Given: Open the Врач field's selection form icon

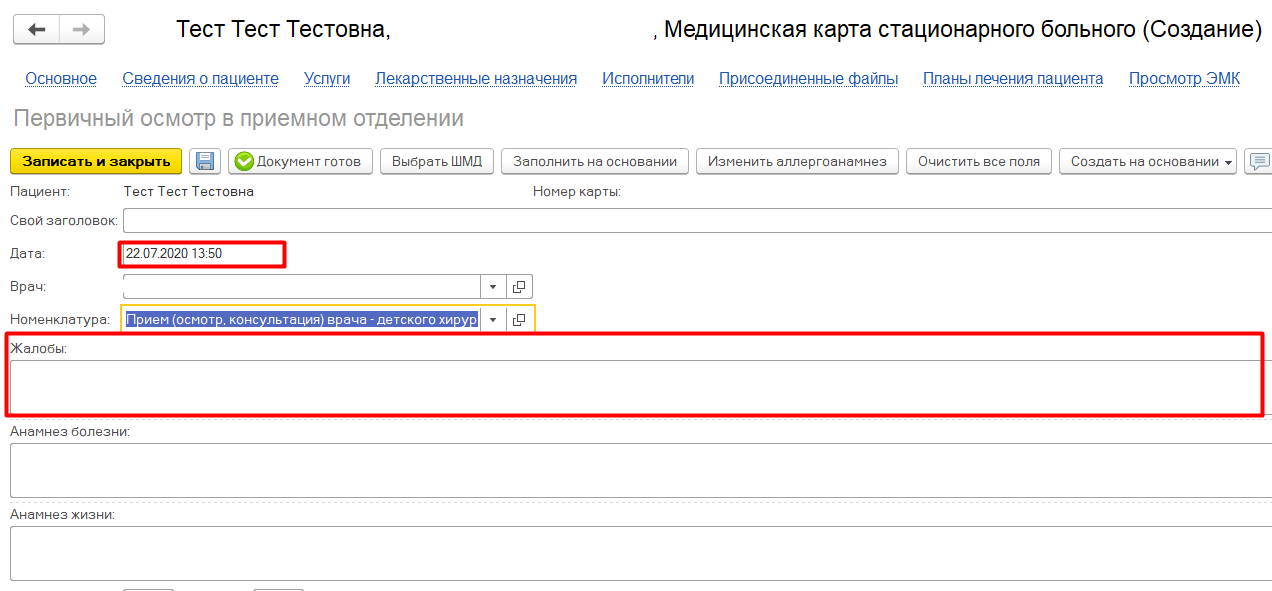Looking at the screenshot, I should (519, 287).
